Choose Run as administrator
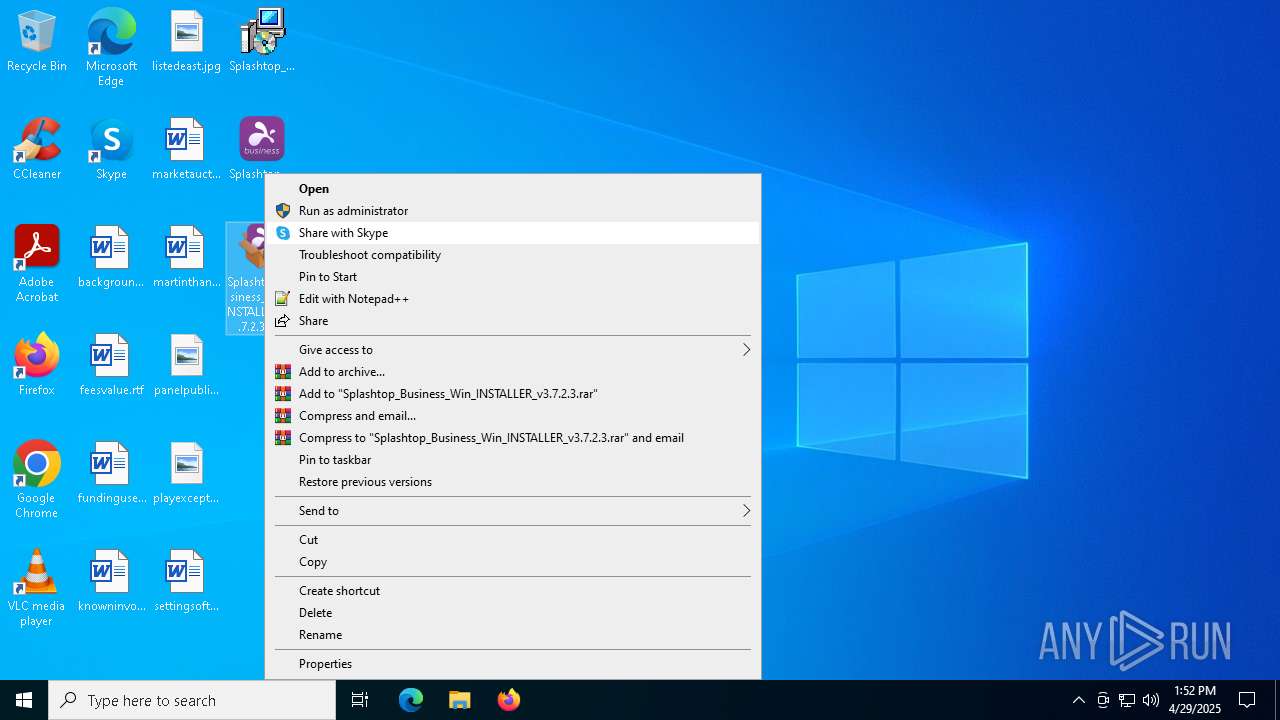 [513, 211]
